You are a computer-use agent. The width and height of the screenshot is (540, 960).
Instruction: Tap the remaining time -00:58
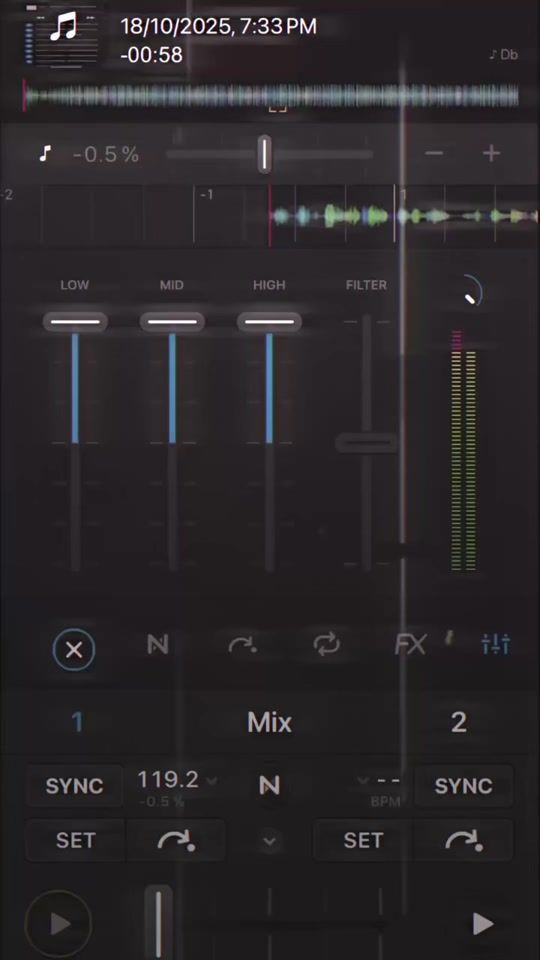[x=151, y=54]
